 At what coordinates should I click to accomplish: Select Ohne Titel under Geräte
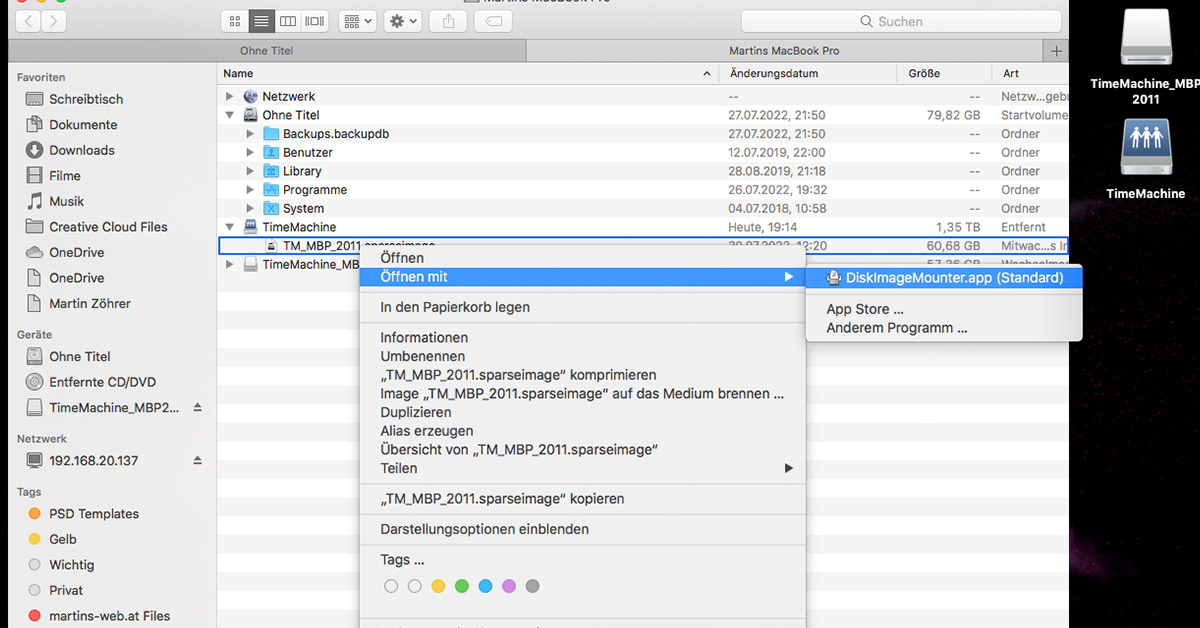pyautogui.click(x=80, y=356)
